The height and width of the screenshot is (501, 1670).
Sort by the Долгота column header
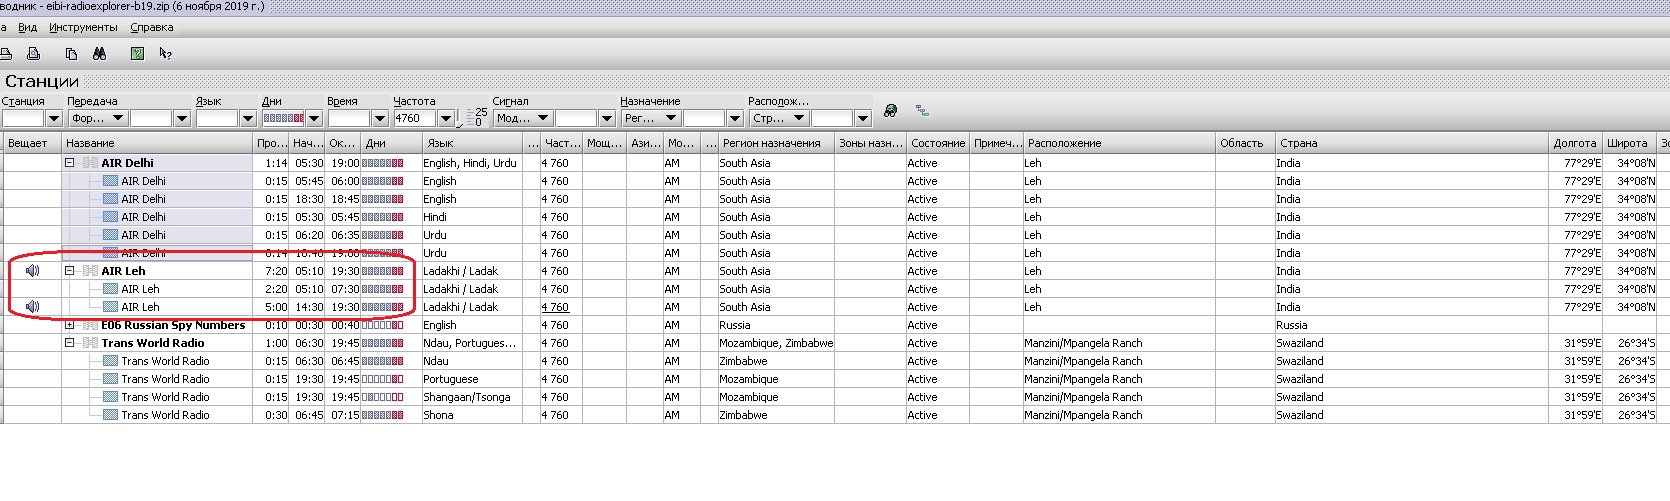click(1575, 143)
